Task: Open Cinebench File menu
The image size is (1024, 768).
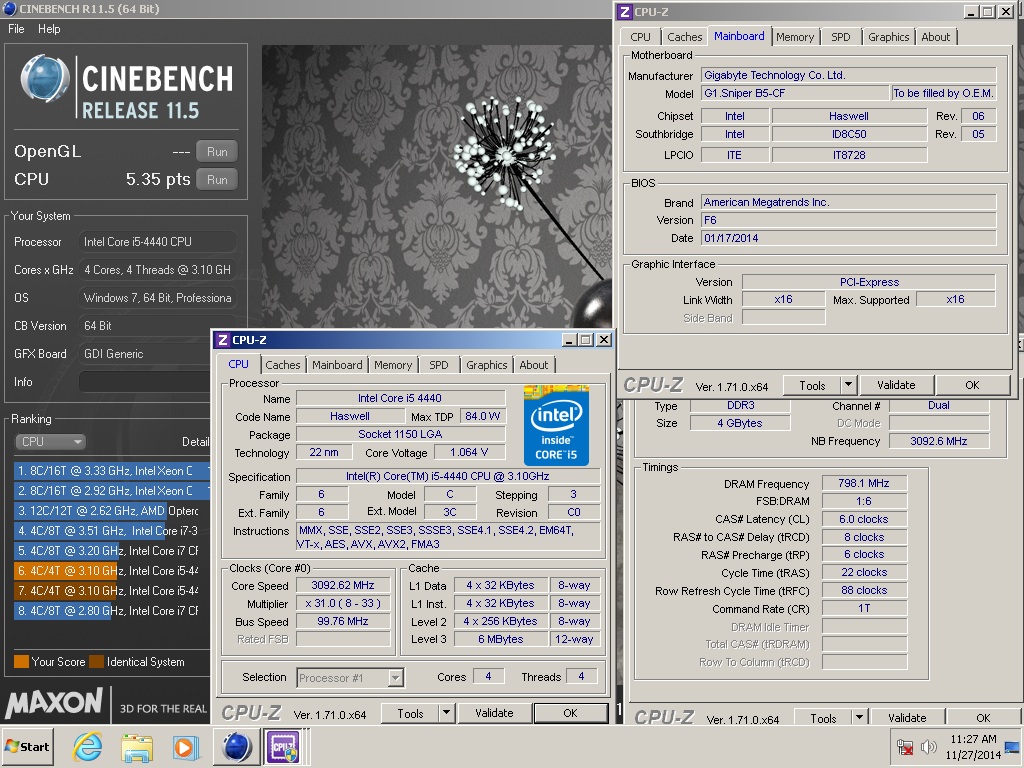Action: [x=16, y=29]
